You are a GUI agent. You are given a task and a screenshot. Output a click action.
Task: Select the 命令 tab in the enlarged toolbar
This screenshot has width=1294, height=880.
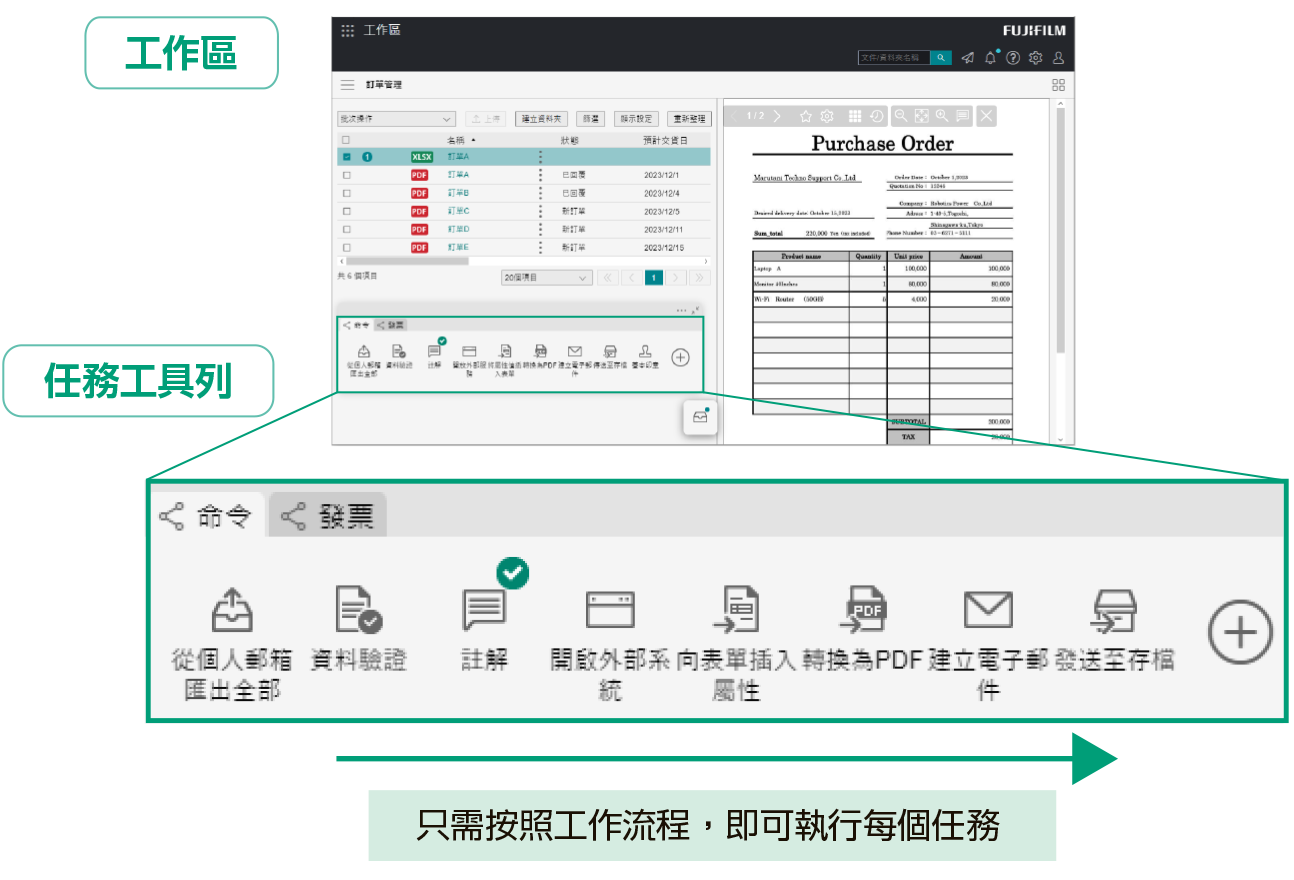tap(206, 516)
